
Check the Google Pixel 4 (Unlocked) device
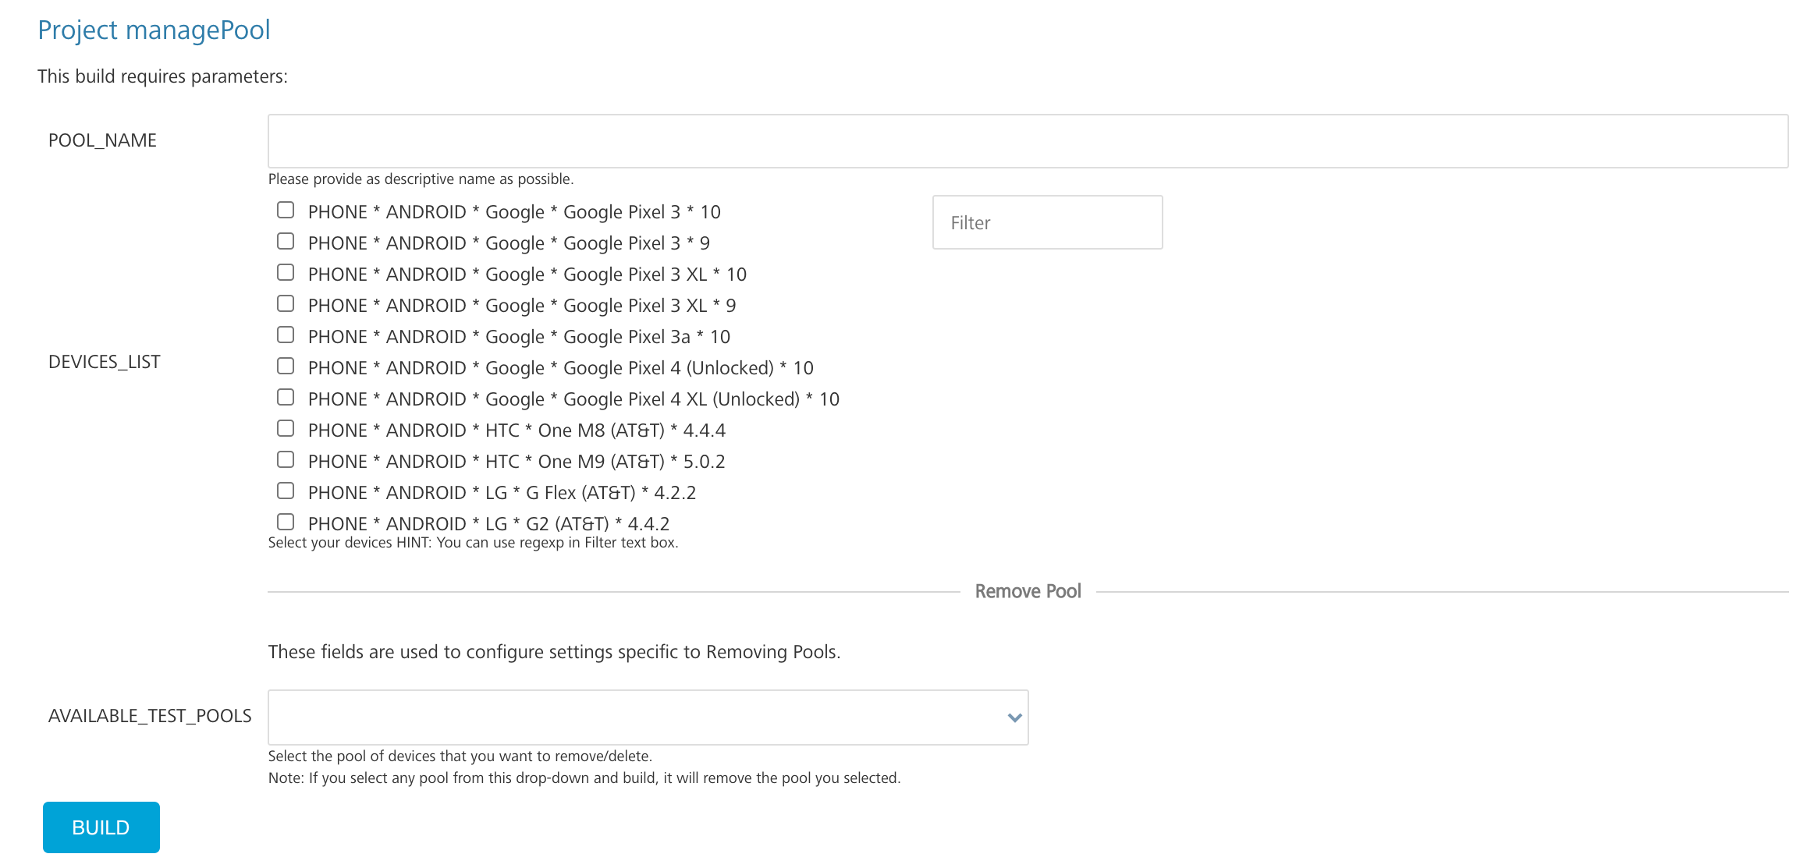click(x=285, y=366)
